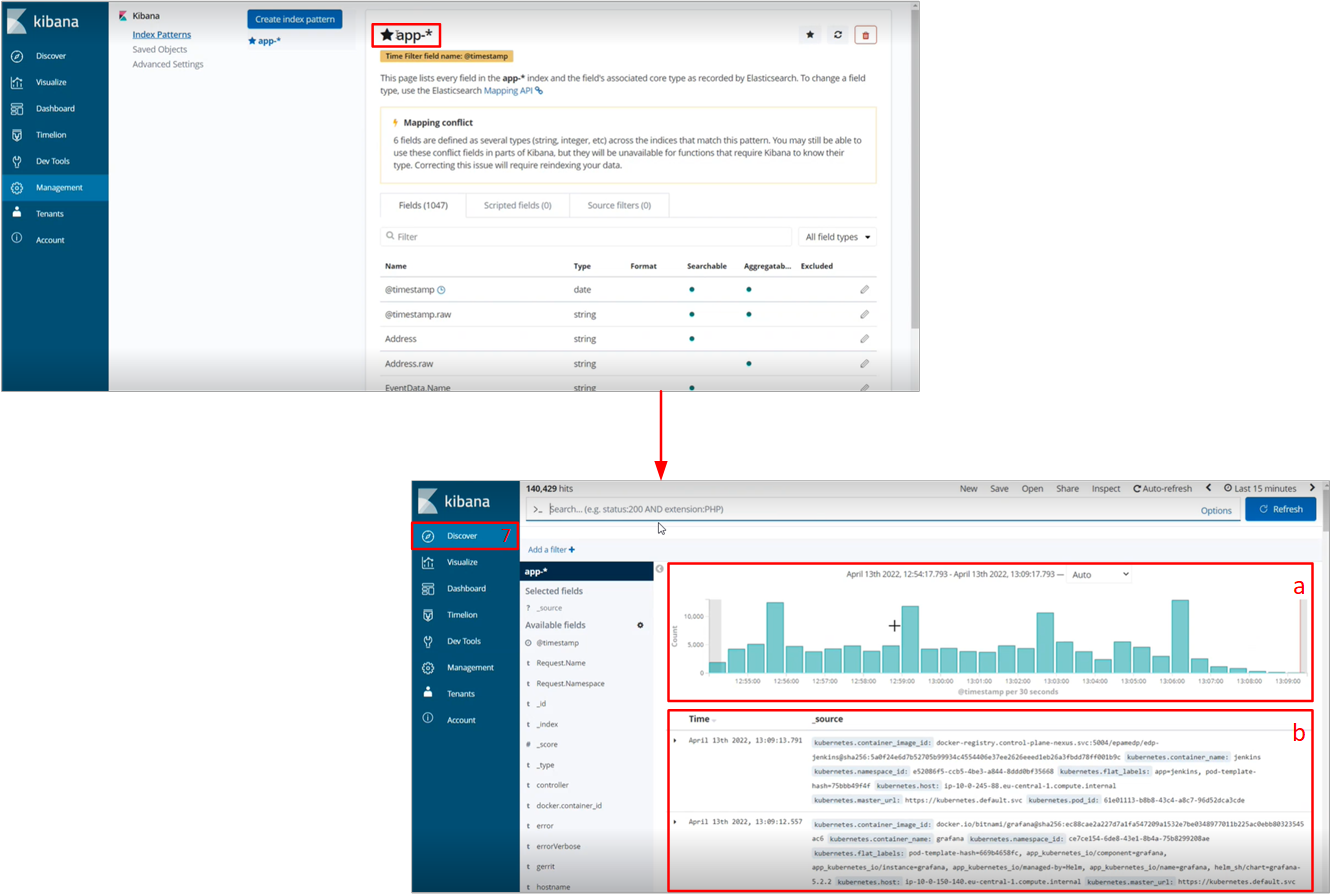This screenshot has width=1331, height=894.
Task: Click the Discover search query input
Action: [860, 509]
